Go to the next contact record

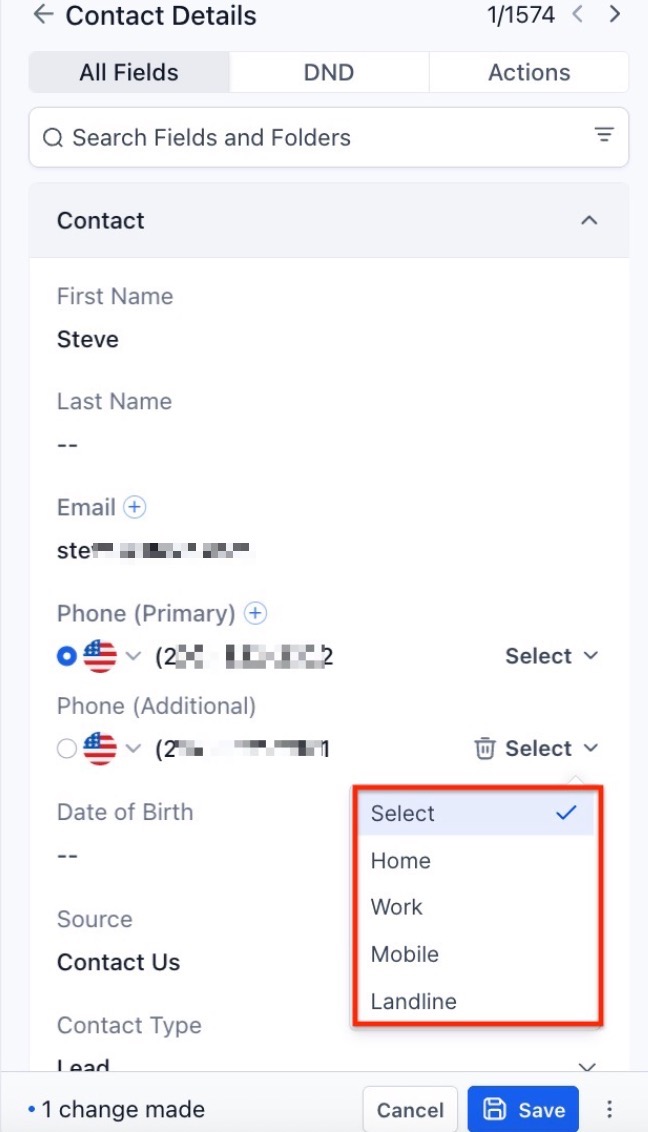615,15
